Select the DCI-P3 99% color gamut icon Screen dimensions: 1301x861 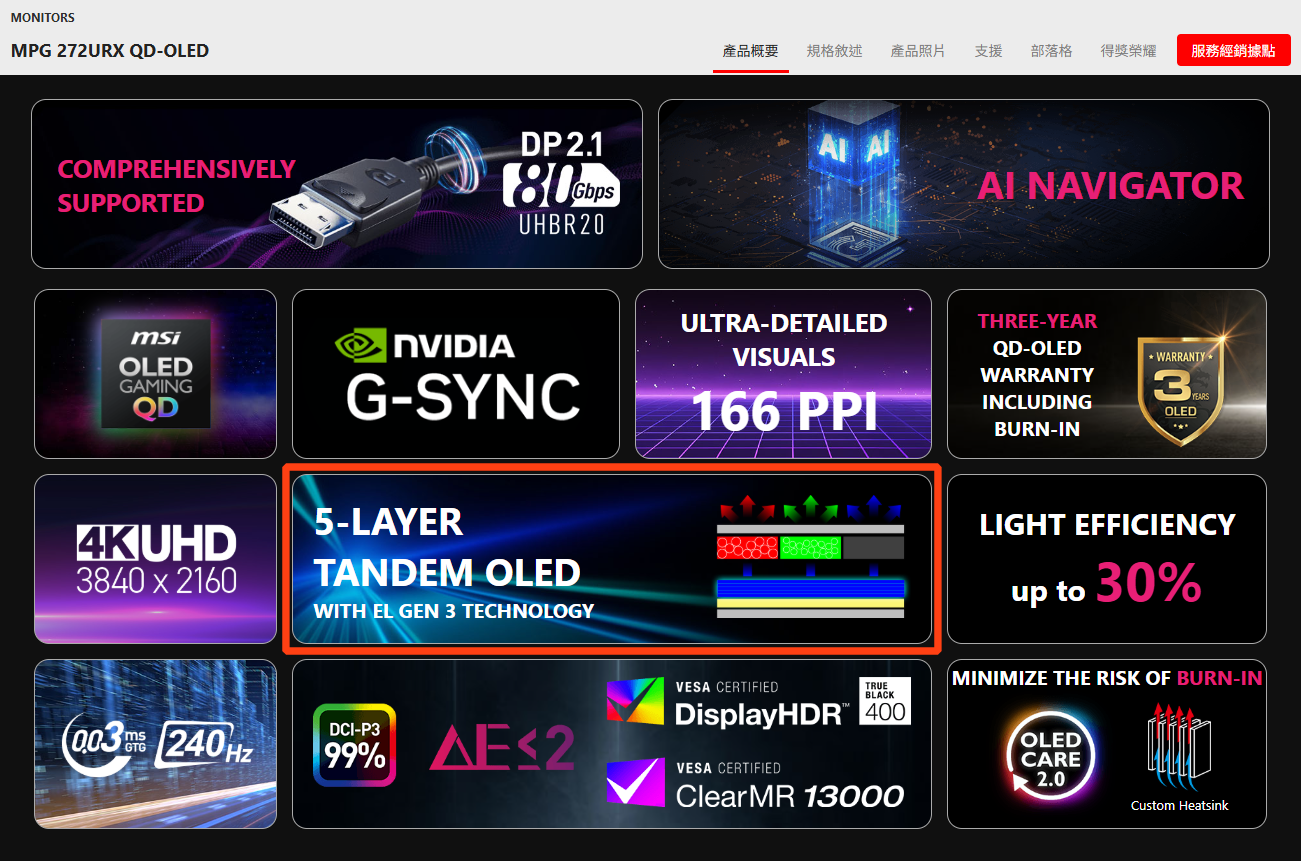pyautogui.click(x=354, y=744)
